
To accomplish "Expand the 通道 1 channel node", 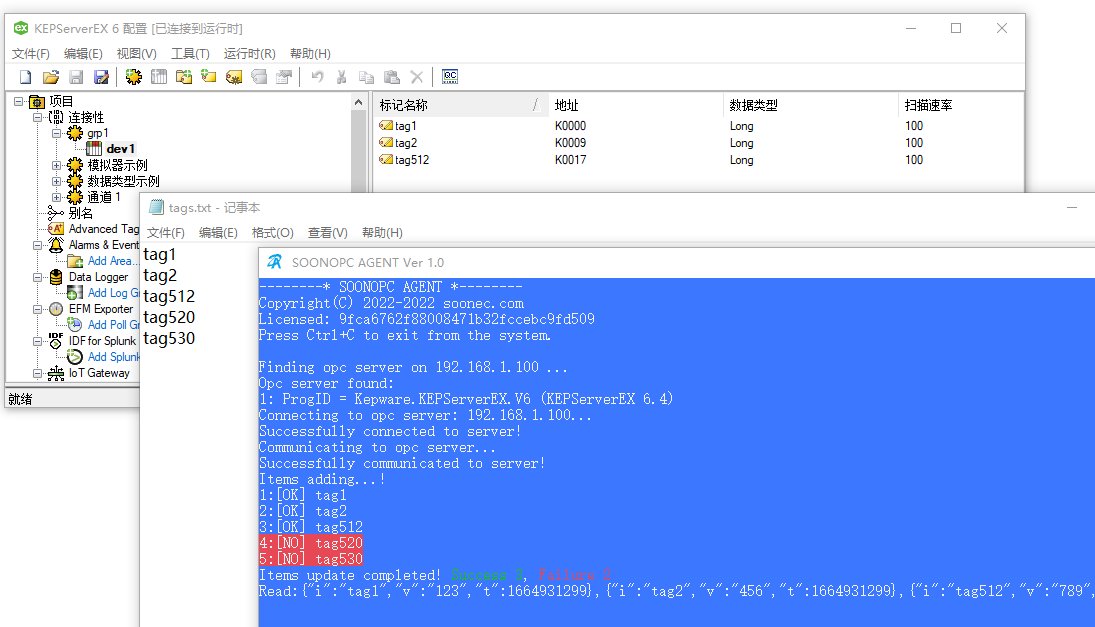I will (57, 197).
